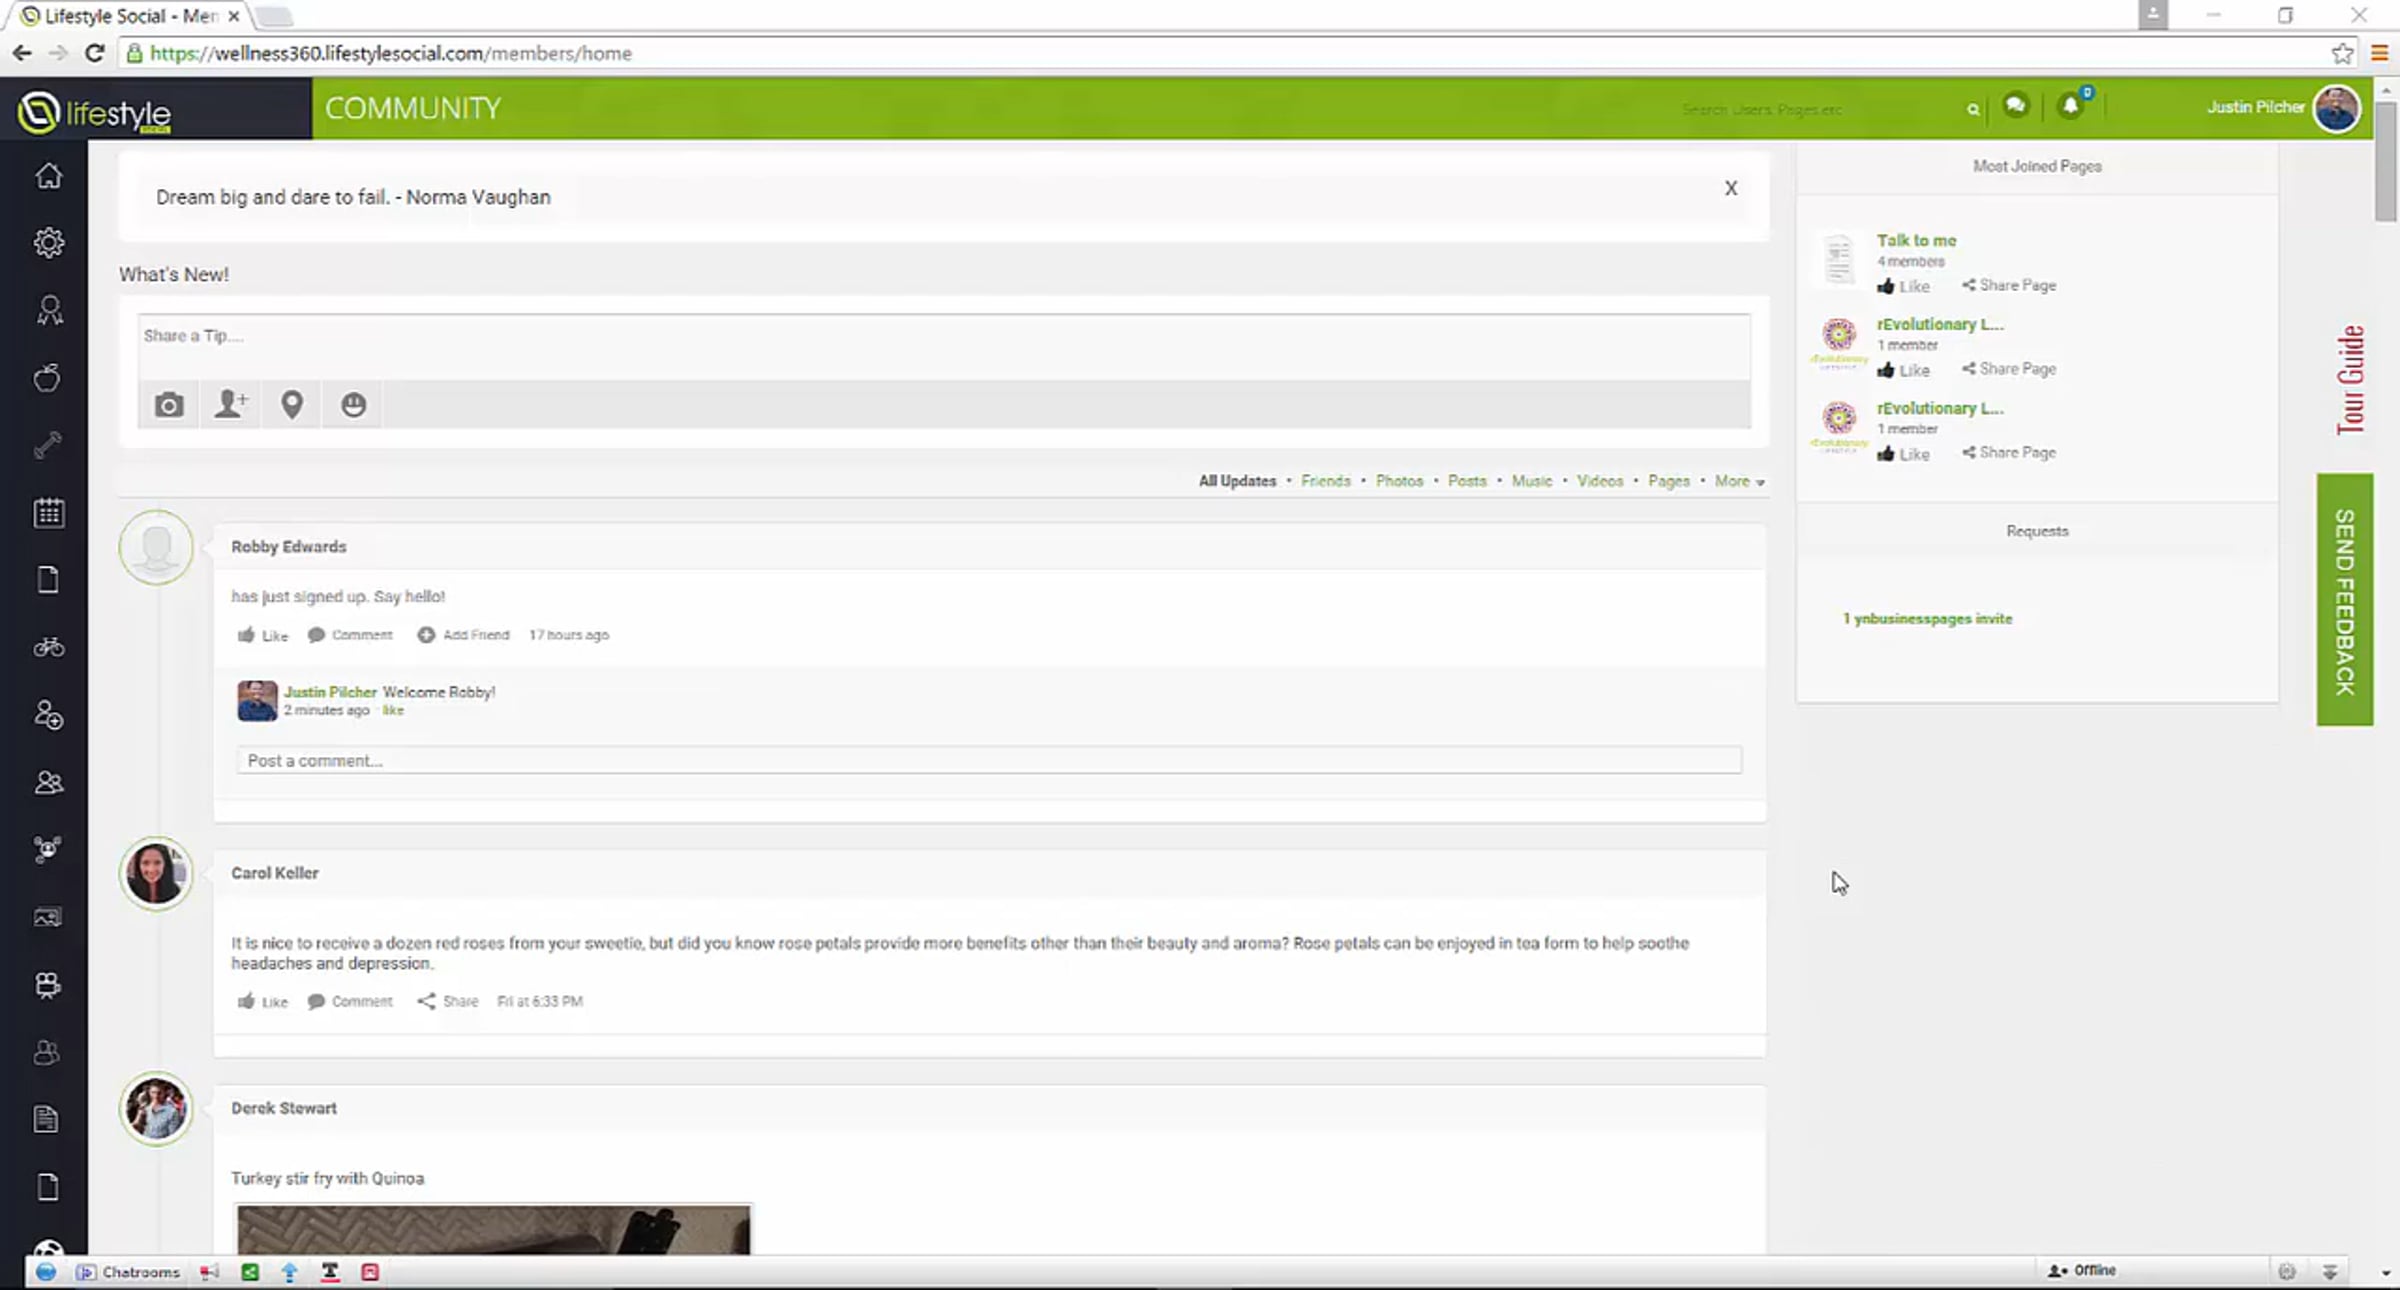Viewport: 2400px width, 1290px height.
Task: Click the SEND FEEDBACK button
Action: coord(2344,600)
